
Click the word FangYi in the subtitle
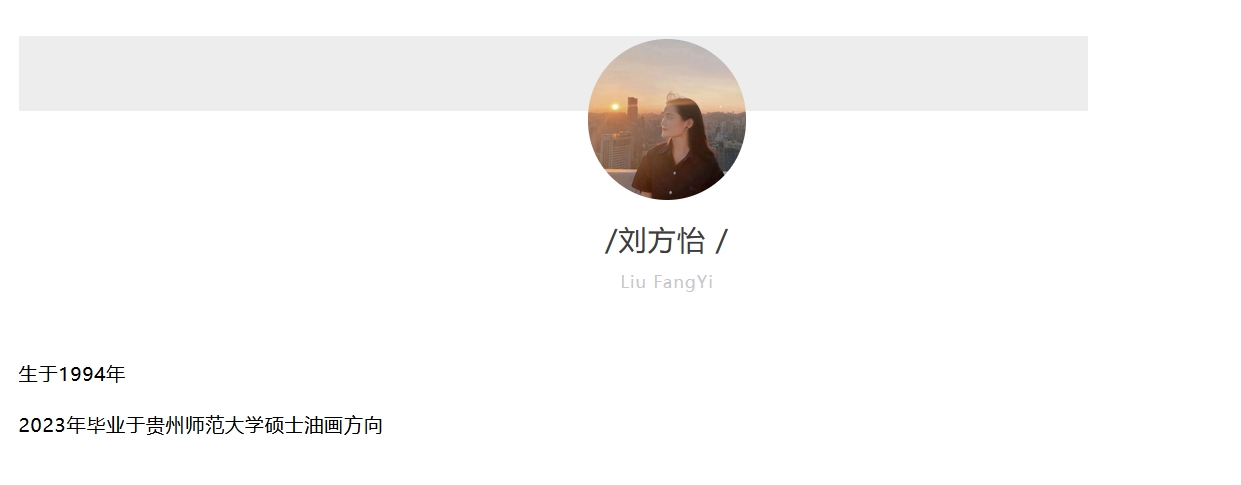coord(683,282)
